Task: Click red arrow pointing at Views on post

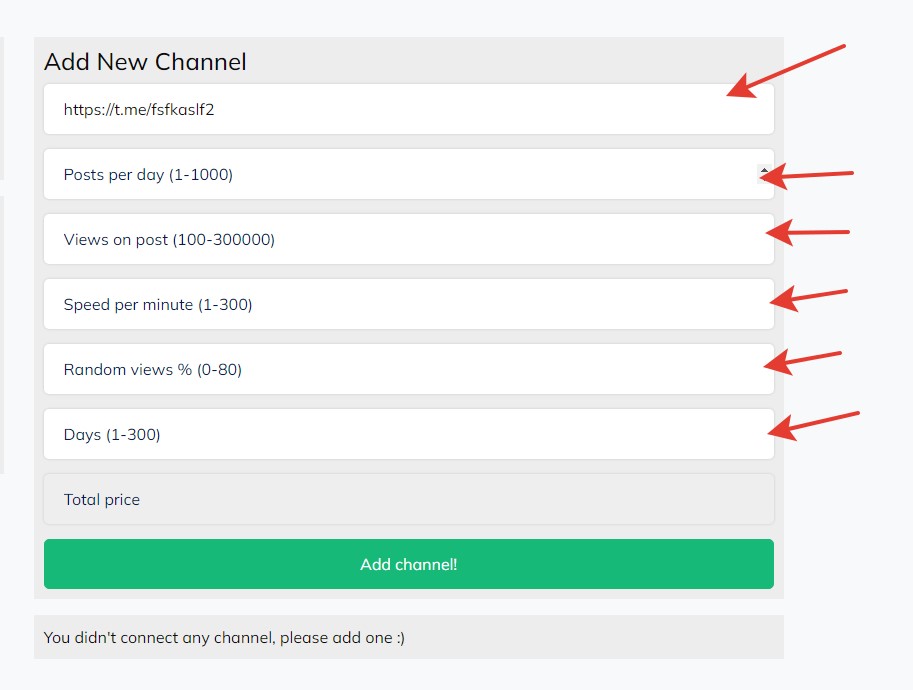Action: pyautogui.click(x=808, y=233)
